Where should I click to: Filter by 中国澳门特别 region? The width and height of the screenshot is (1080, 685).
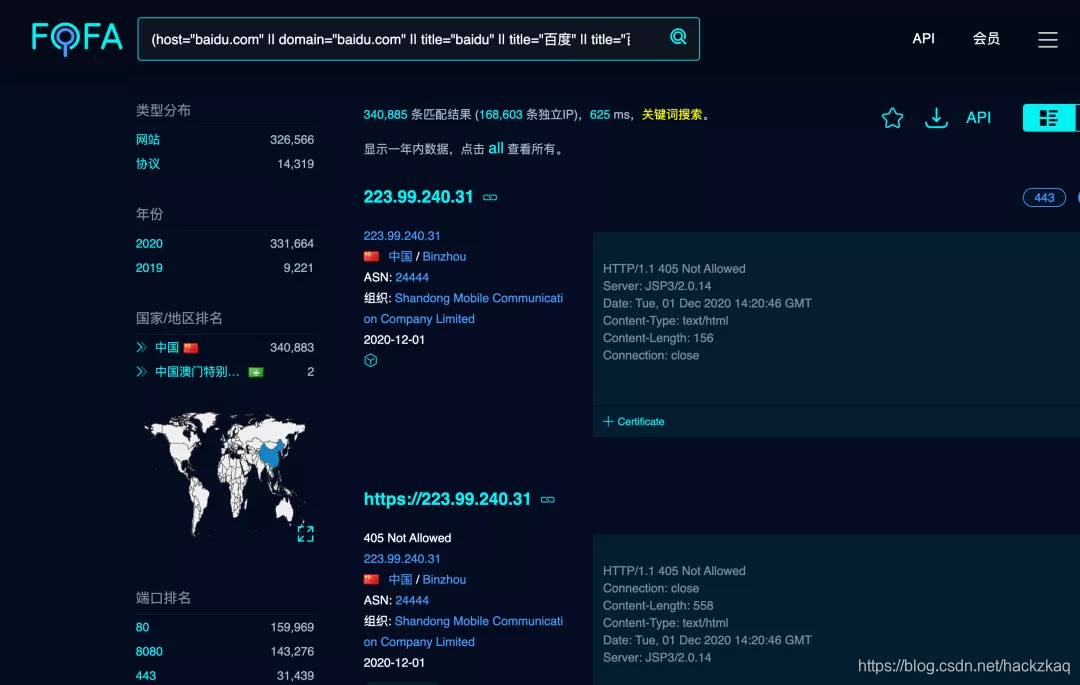point(197,372)
